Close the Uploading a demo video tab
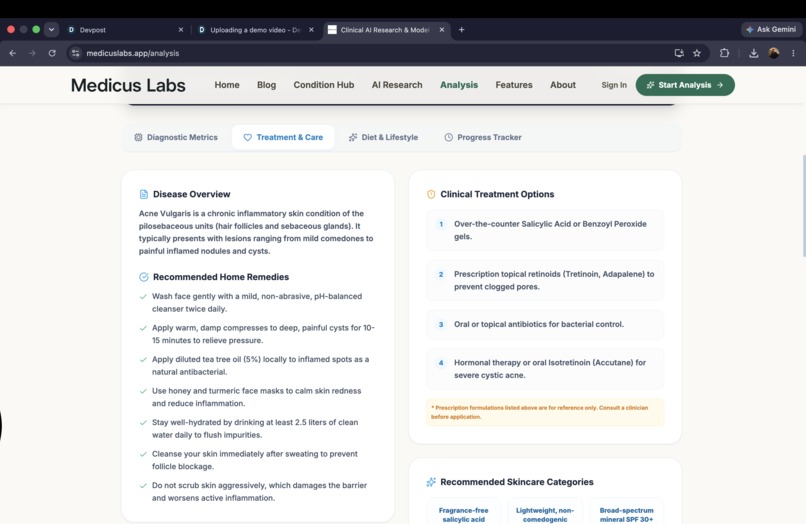This screenshot has height=524, width=806. pyautogui.click(x=311, y=30)
